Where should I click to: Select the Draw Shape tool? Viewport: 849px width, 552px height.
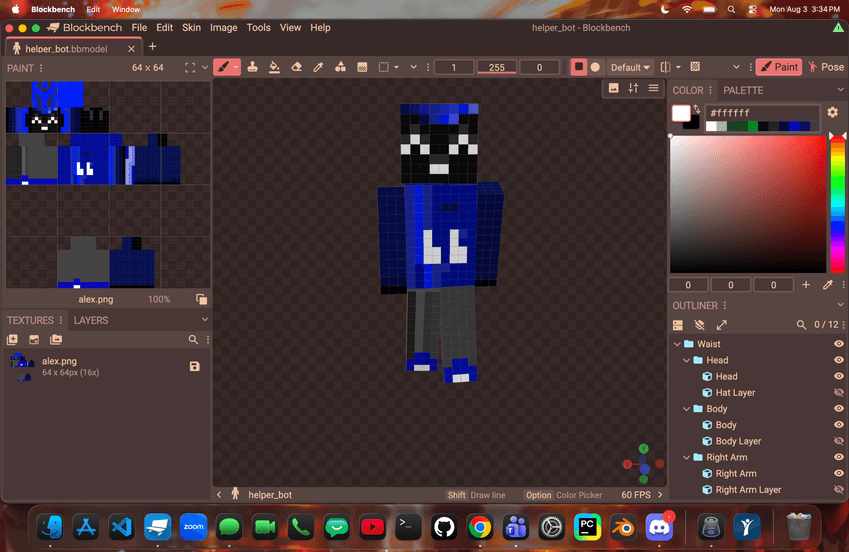click(340, 67)
